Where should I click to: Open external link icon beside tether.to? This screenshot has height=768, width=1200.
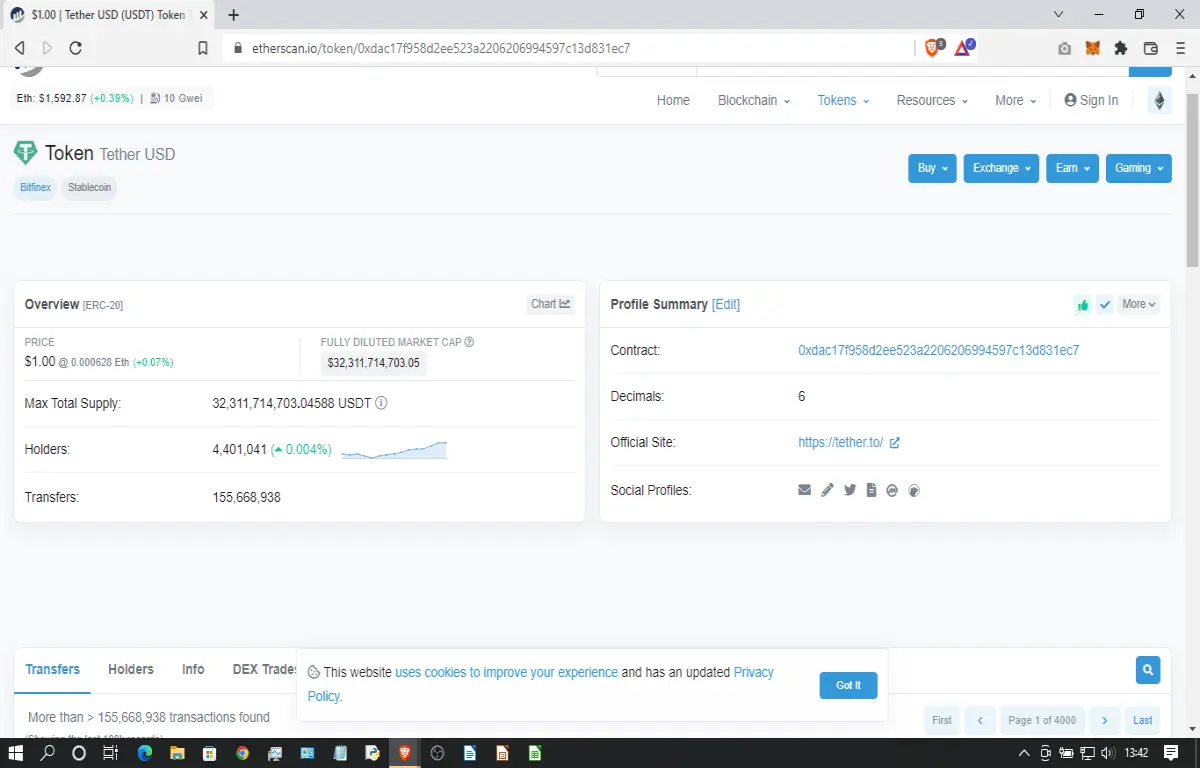(894, 442)
